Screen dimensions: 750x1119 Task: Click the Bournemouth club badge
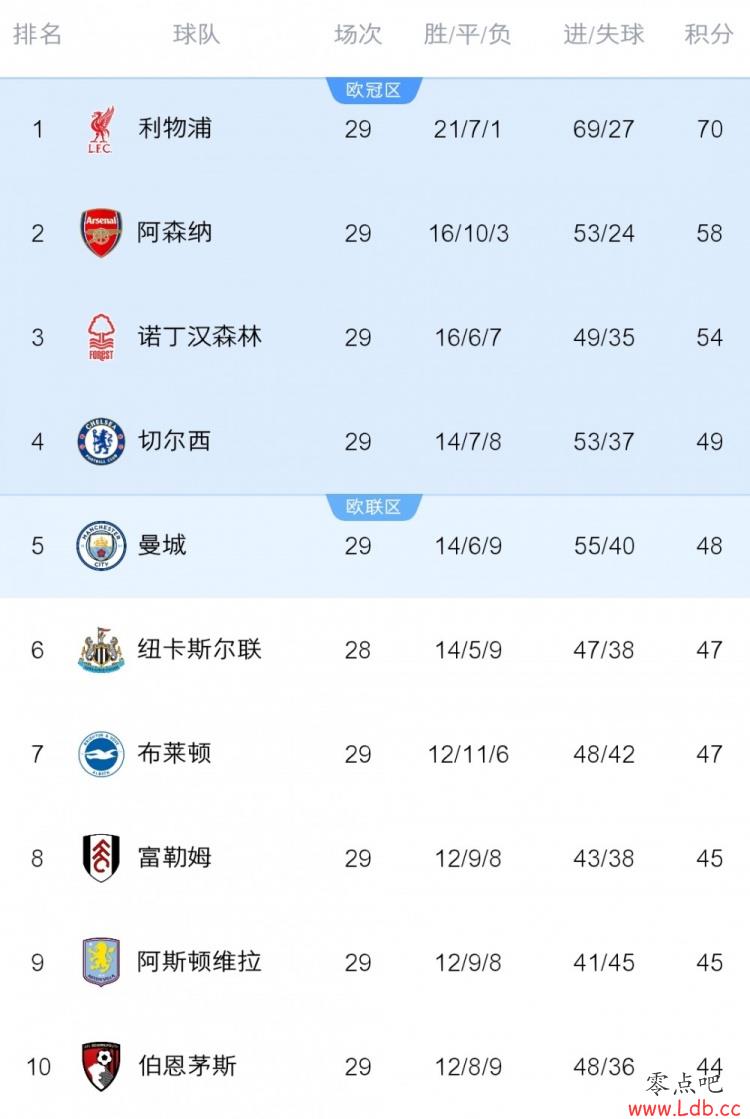tap(101, 1066)
